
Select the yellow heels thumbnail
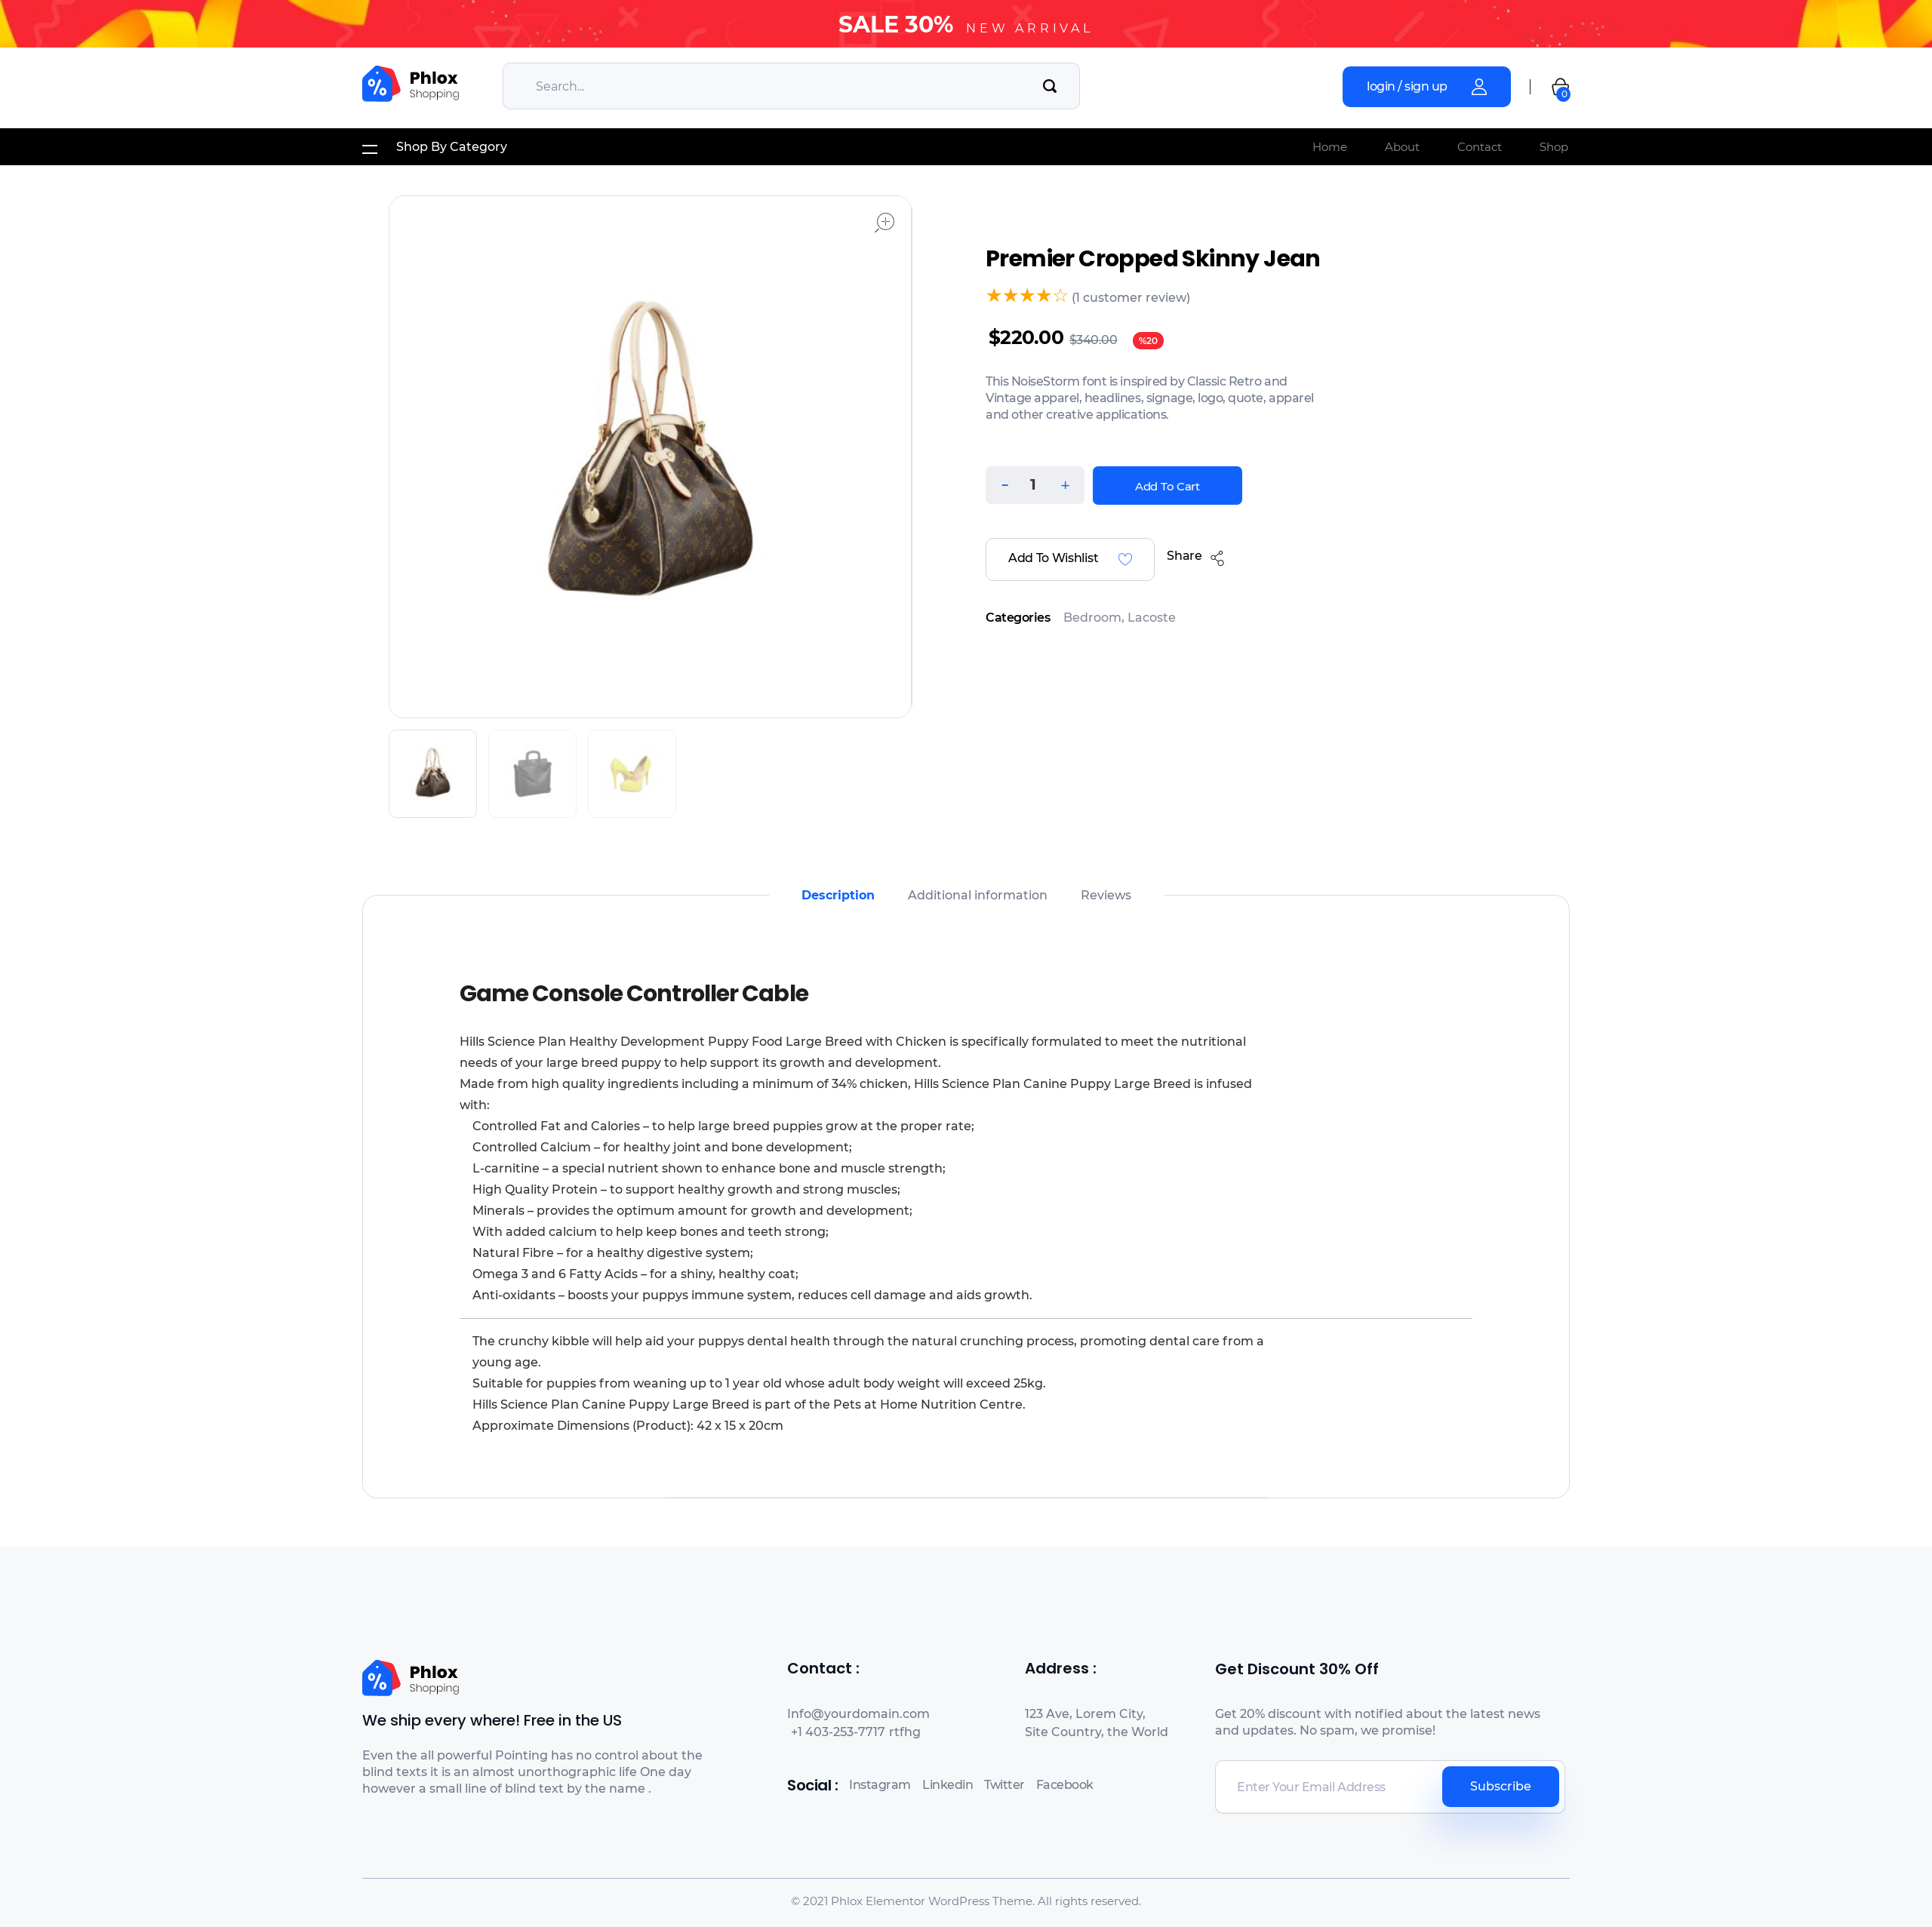[632, 773]
